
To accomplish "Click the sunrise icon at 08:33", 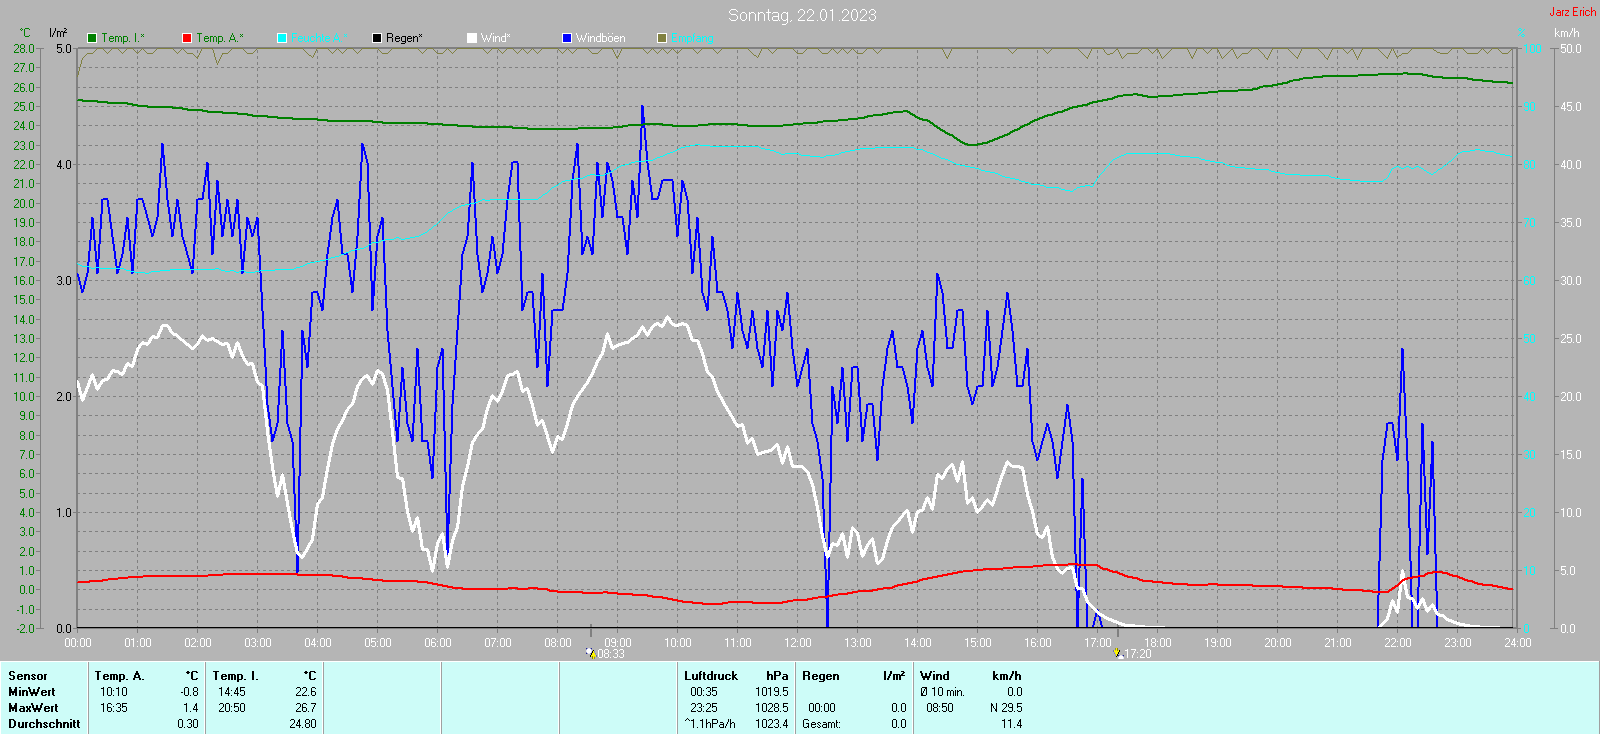I will pyautogui.click(x=591, y=653).
